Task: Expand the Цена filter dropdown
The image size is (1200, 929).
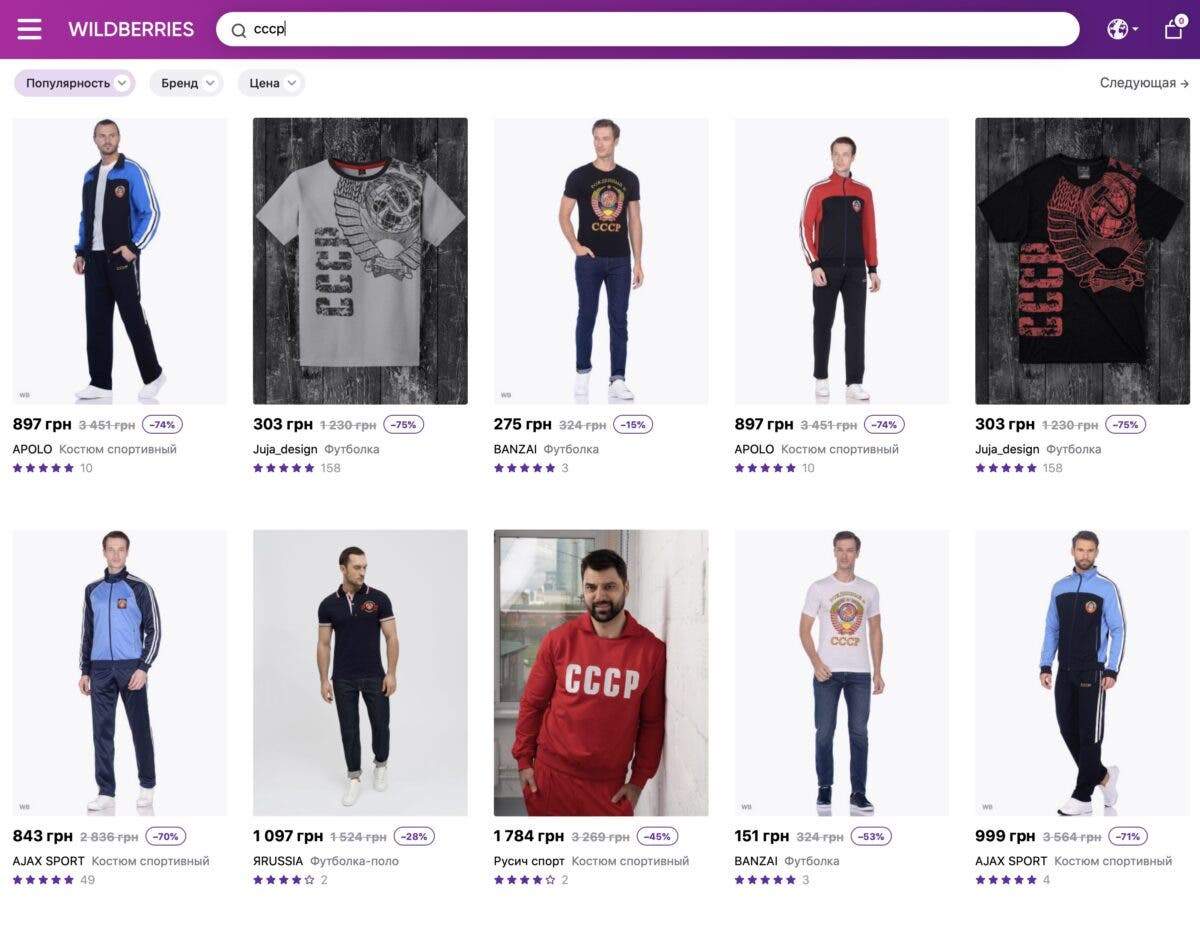Action: click(271, 83)
